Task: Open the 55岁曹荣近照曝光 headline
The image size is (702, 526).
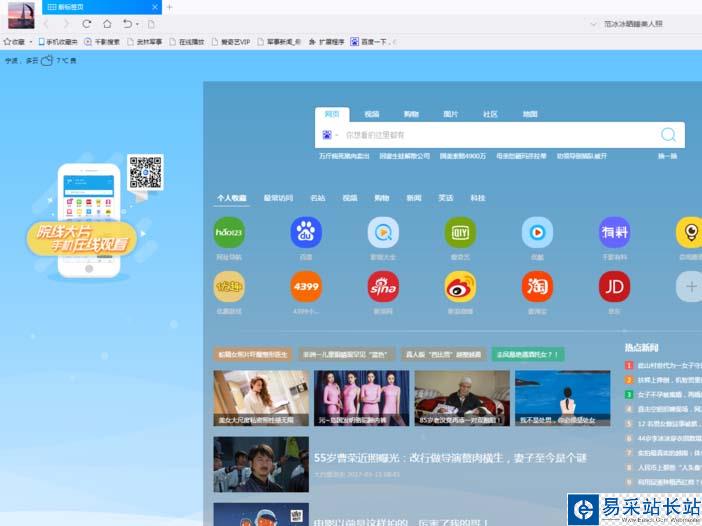Action: click(450, 458)
